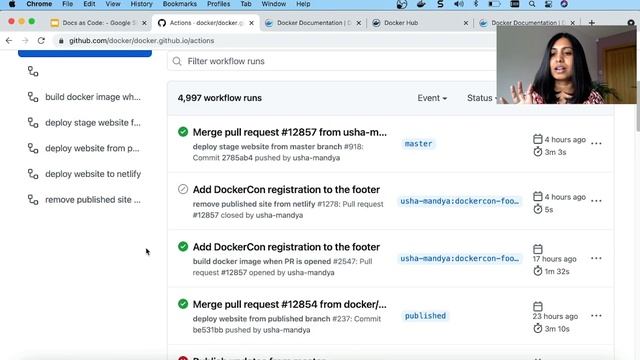Viewport: 640px width, 360px height.
Task: Open the Bookmarks menu
Action: tap(180, 4)
